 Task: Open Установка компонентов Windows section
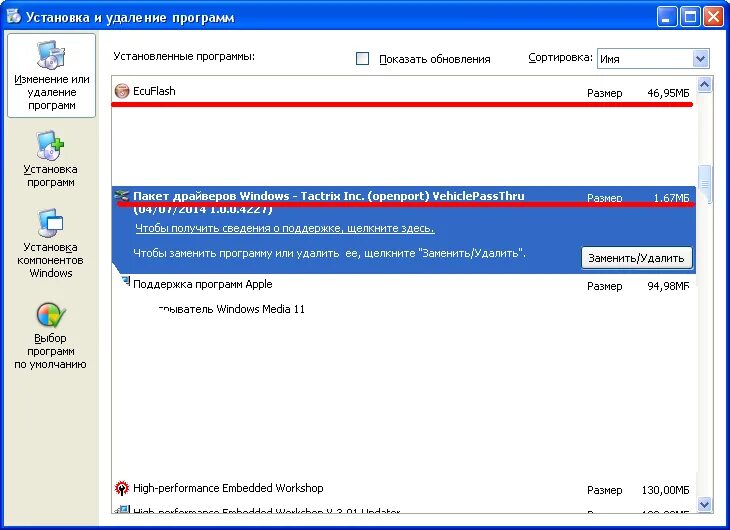(50, 243)
